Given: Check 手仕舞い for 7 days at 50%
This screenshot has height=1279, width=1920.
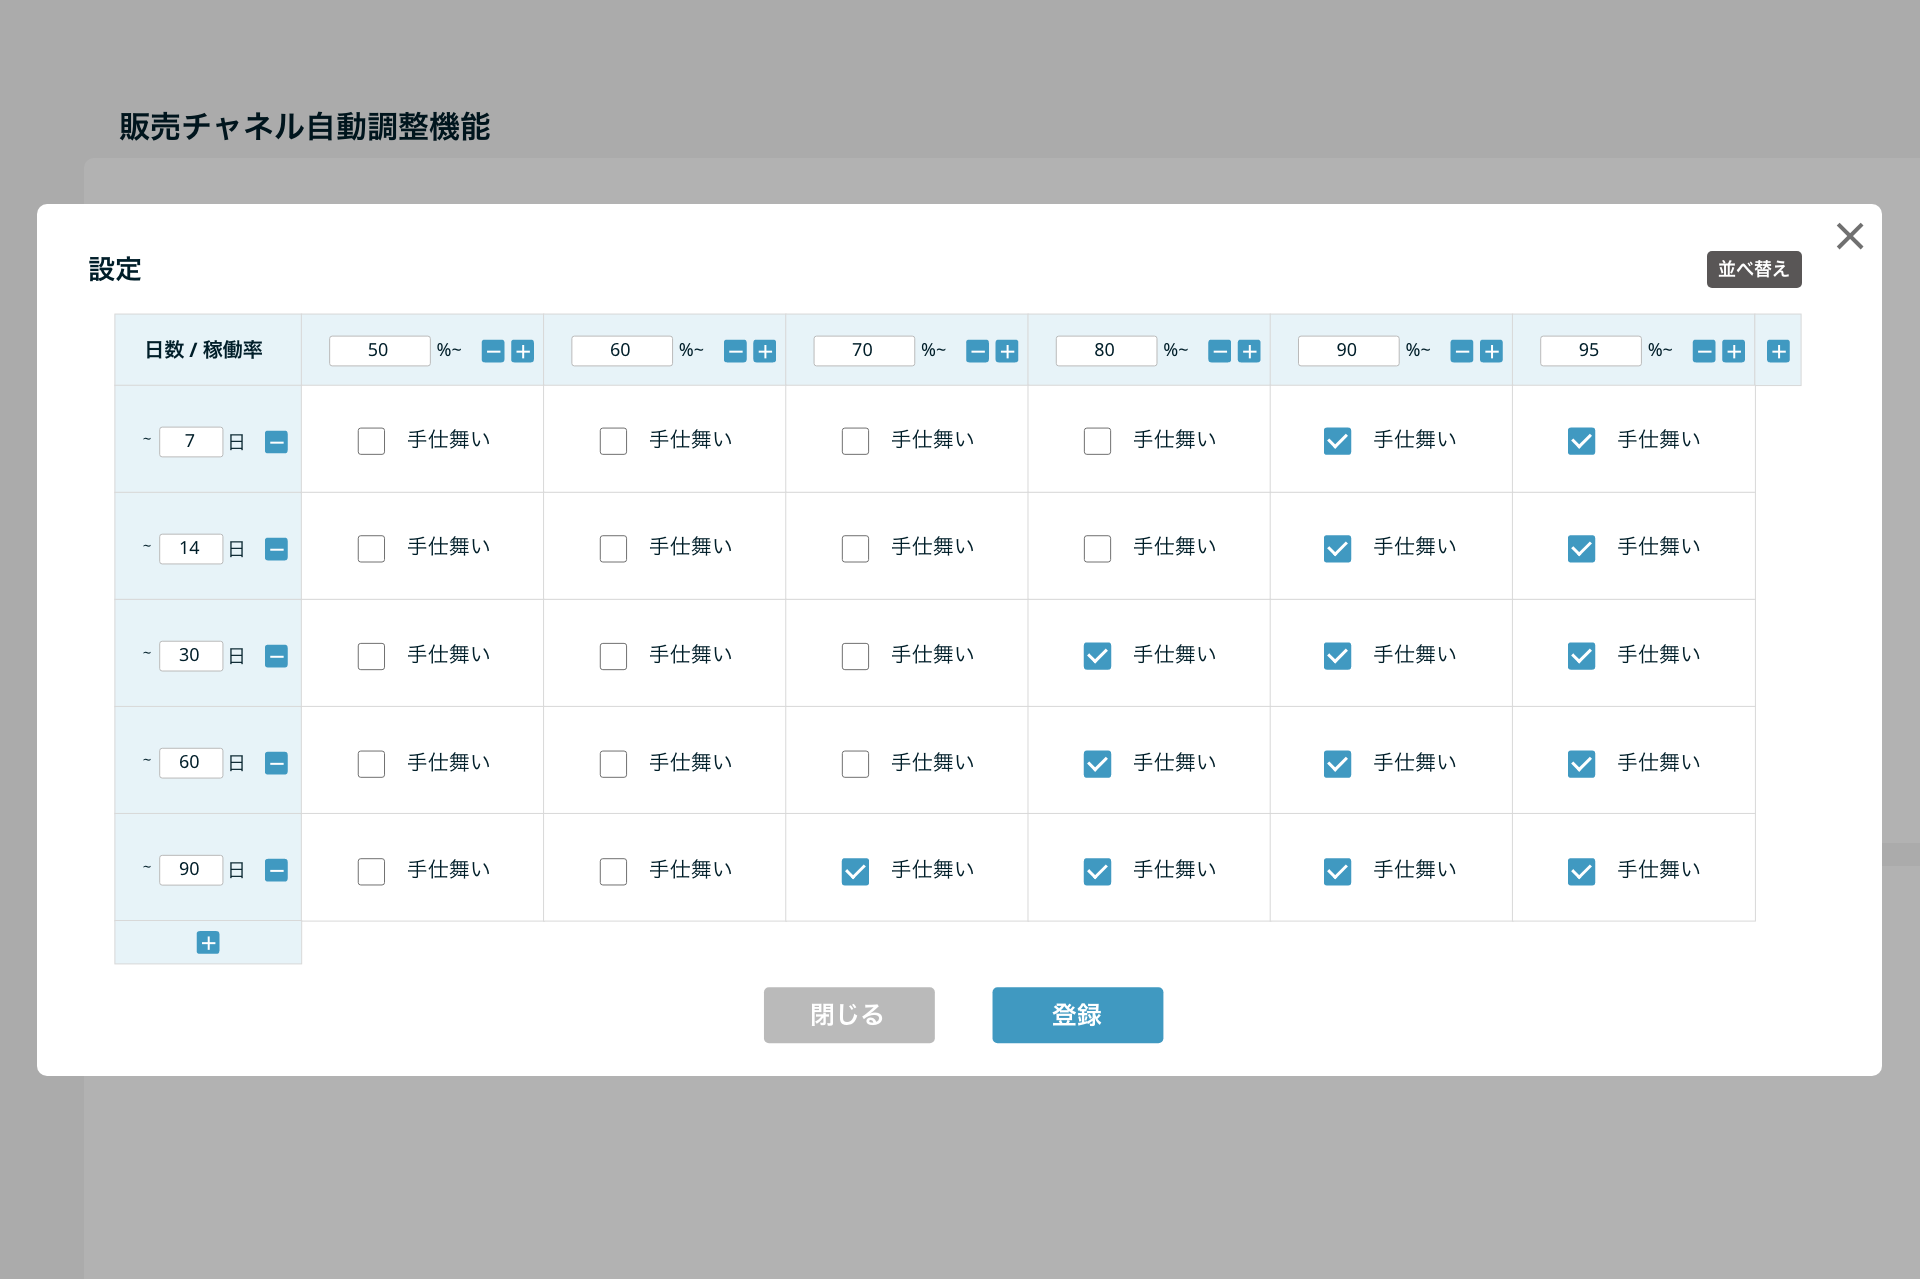Looking at the screenshot, I should coord(371,441).
